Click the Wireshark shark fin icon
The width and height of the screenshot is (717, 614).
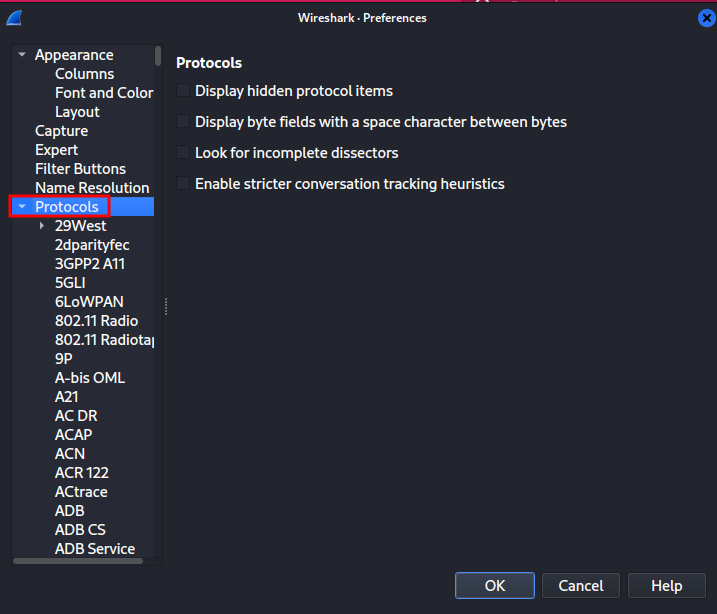point(14,18)
